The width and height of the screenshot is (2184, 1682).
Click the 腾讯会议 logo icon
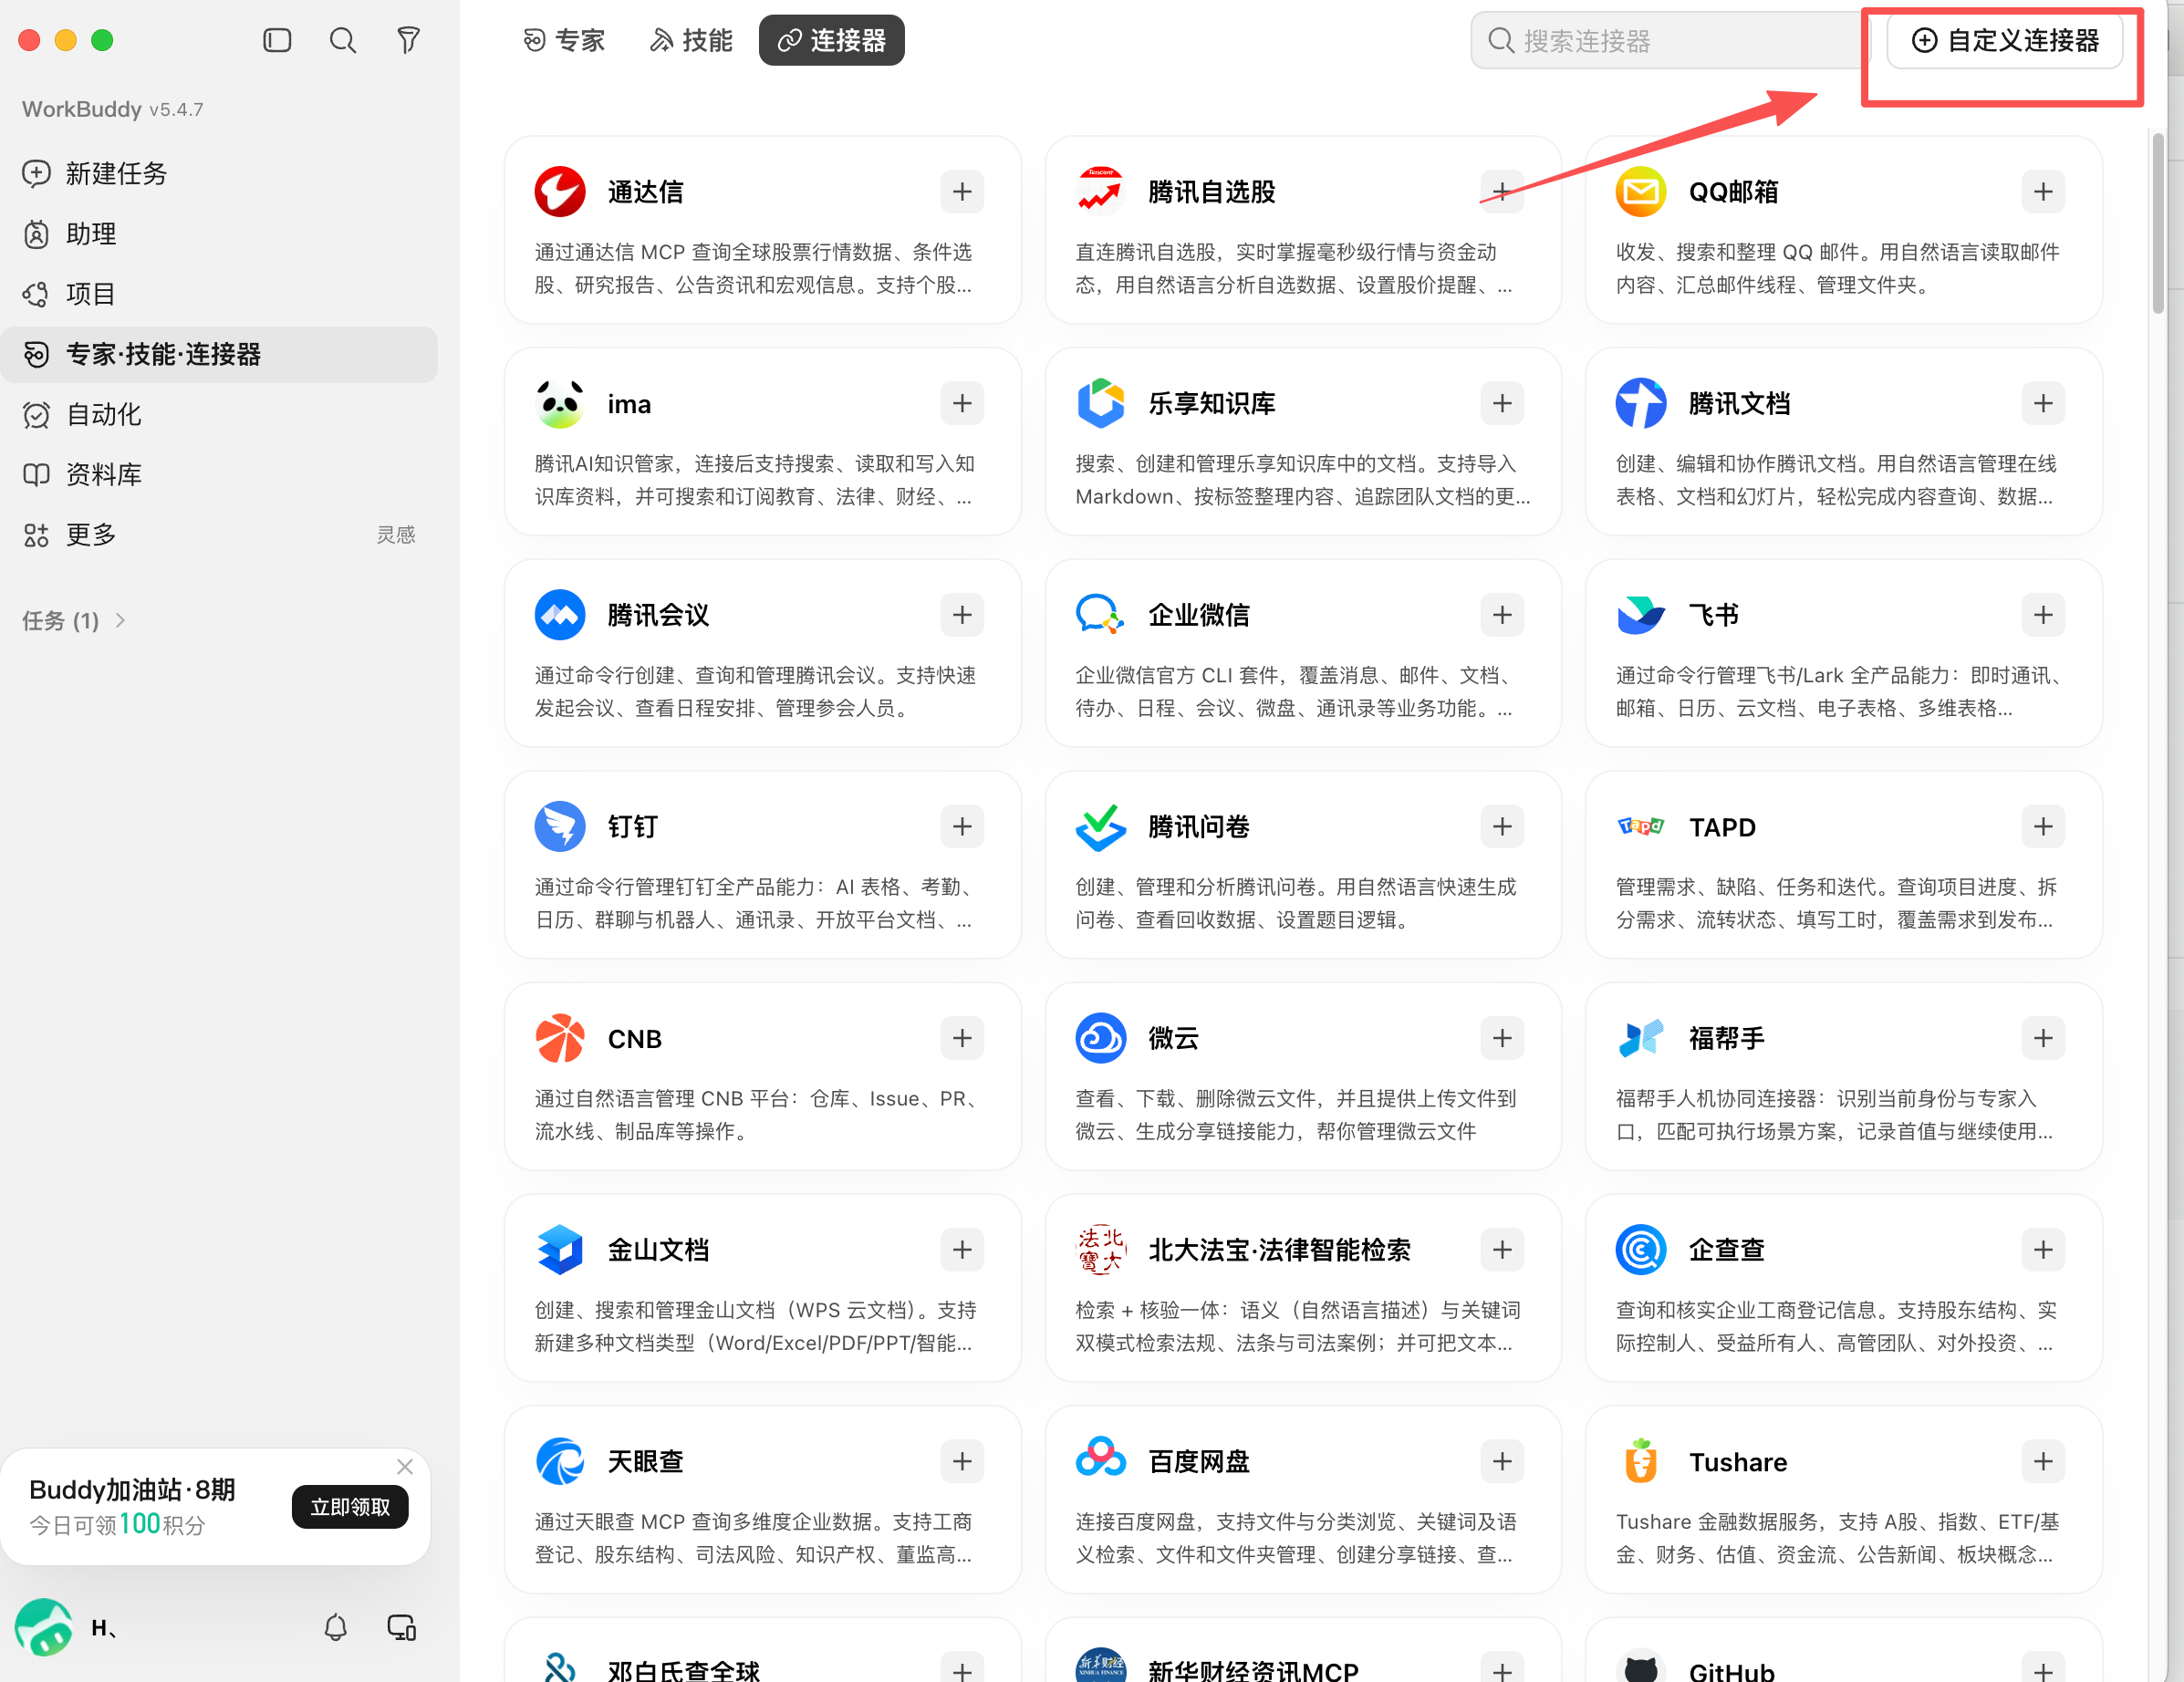click(x=560, y=614)
